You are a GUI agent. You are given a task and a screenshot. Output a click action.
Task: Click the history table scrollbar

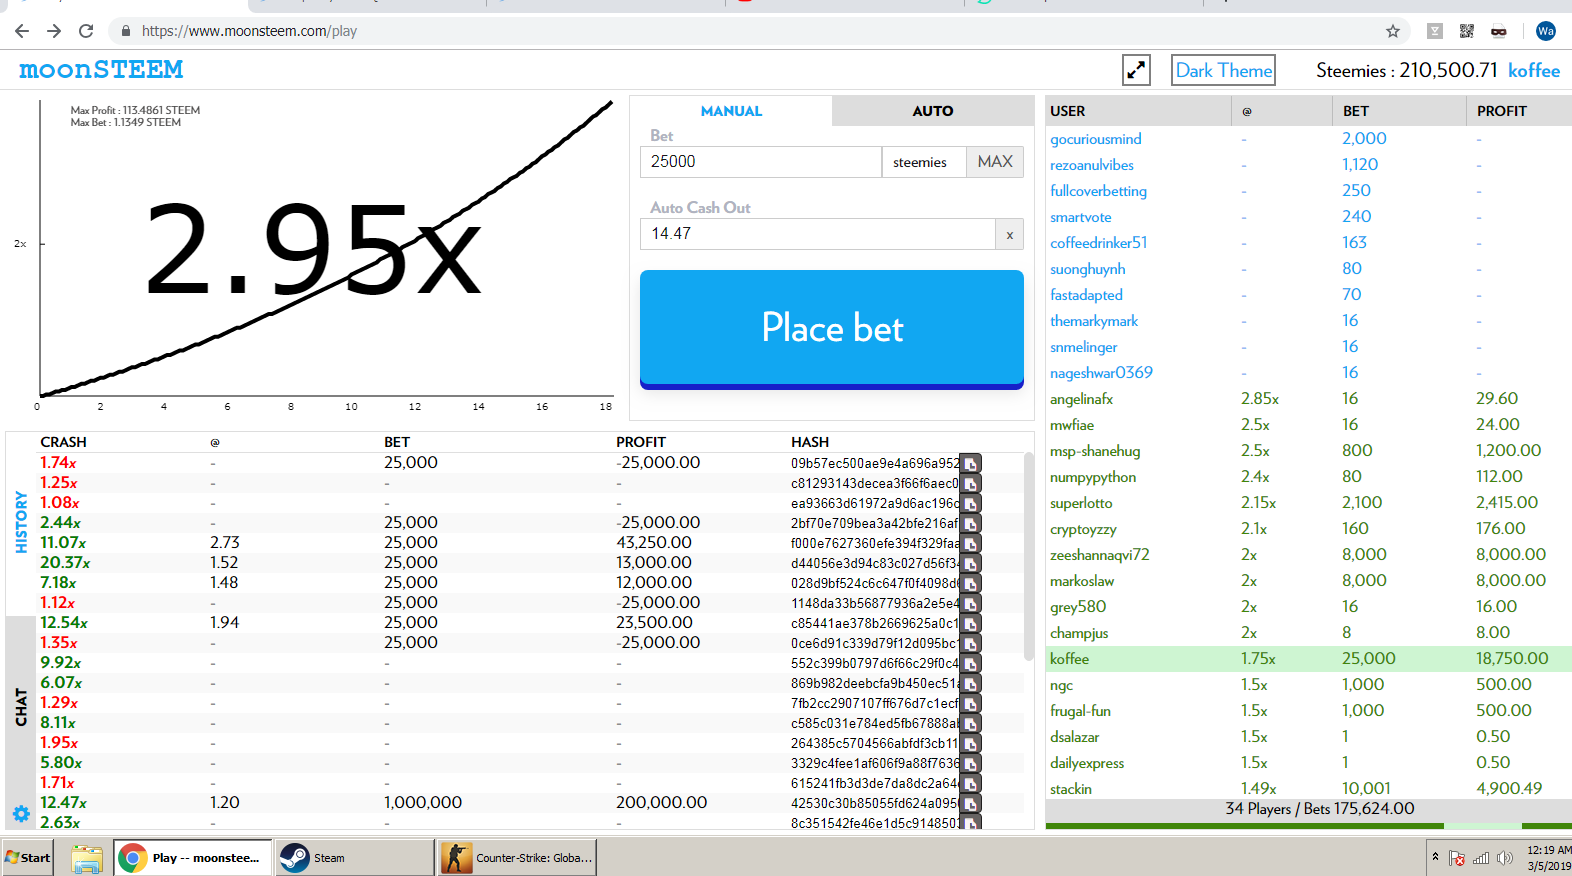pos(1028,557)
